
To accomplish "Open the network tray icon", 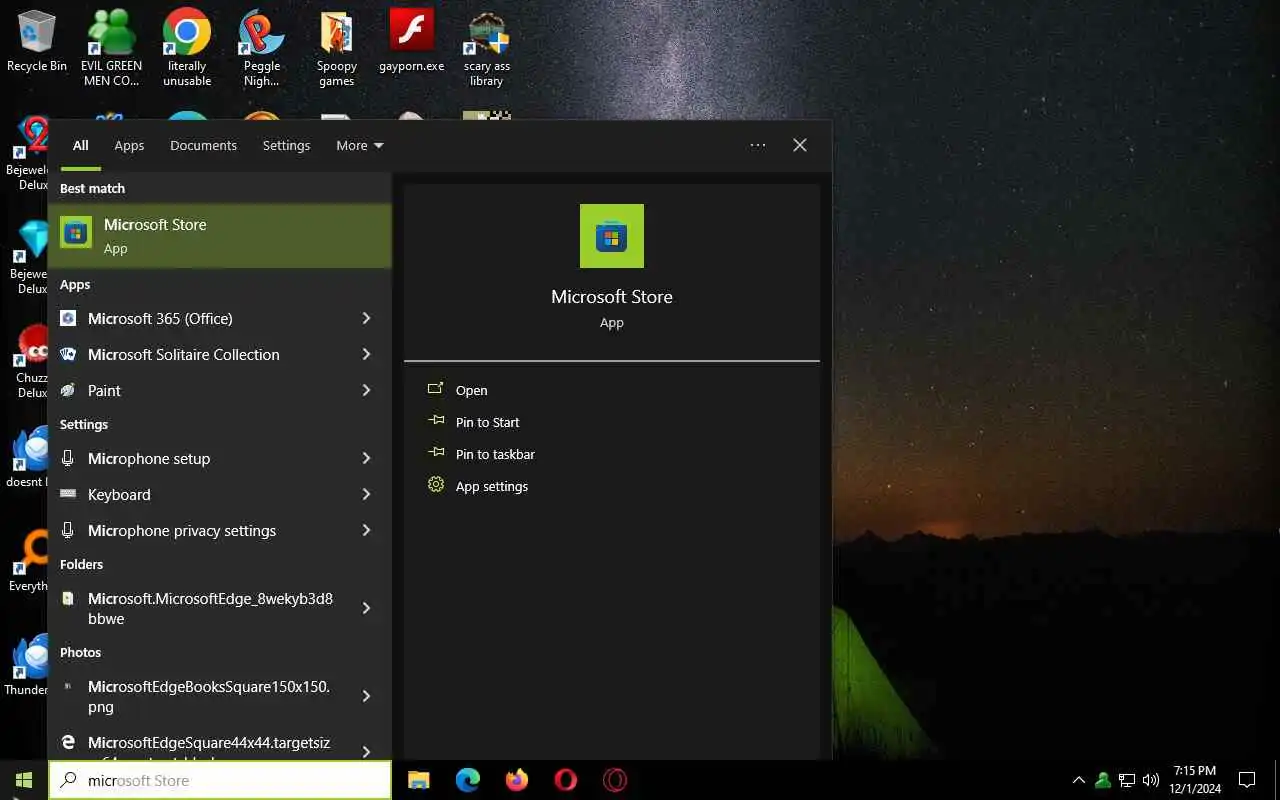I will 1127,780.
